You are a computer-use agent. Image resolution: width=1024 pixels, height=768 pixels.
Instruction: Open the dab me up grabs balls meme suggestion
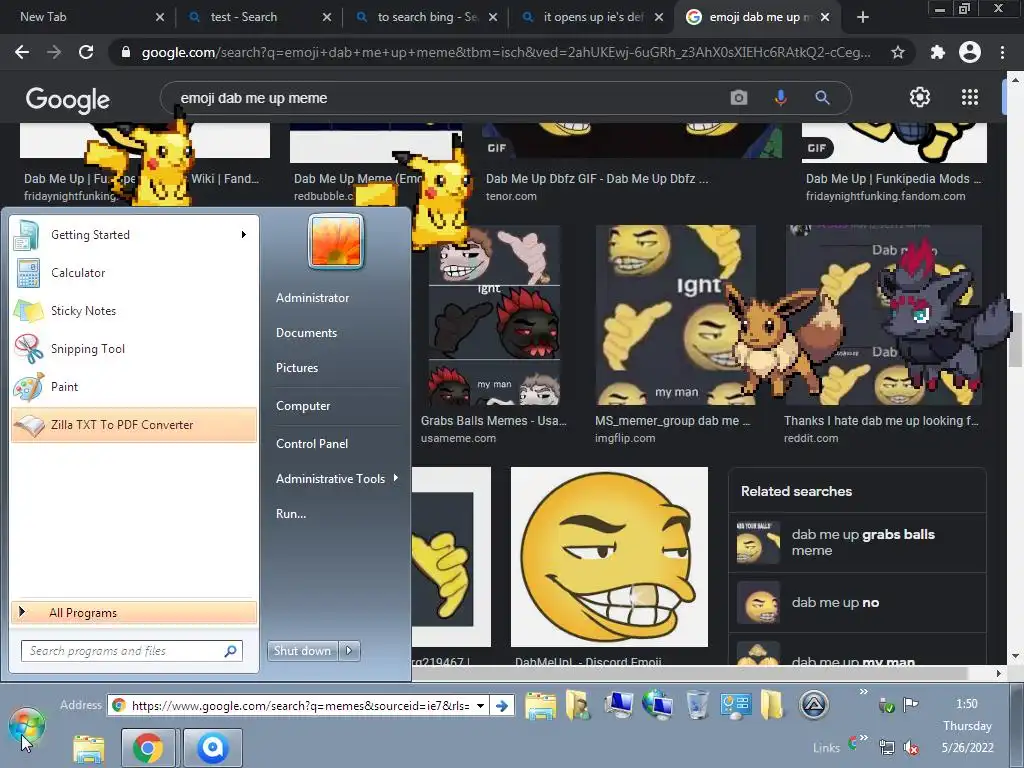857,543
